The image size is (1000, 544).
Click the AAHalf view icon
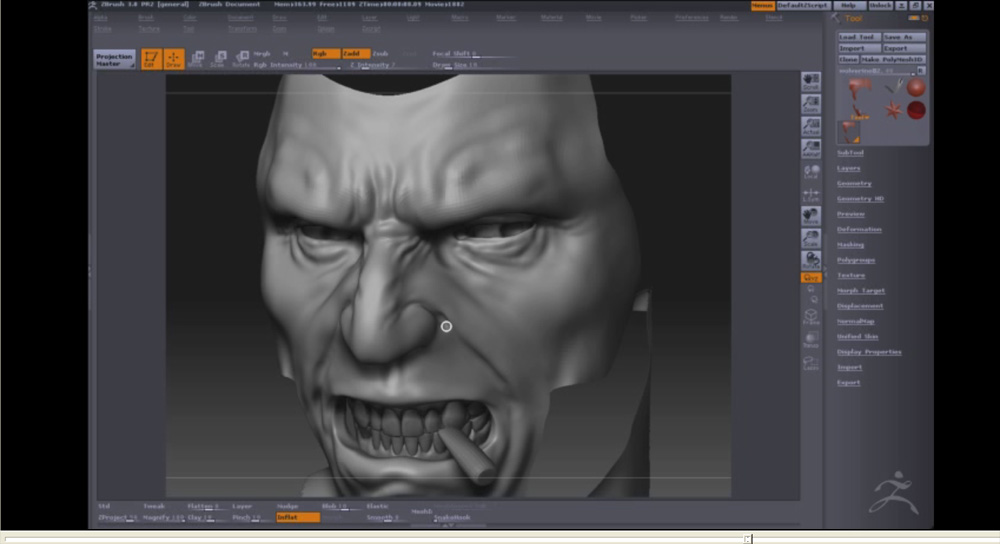coord(811,149)
